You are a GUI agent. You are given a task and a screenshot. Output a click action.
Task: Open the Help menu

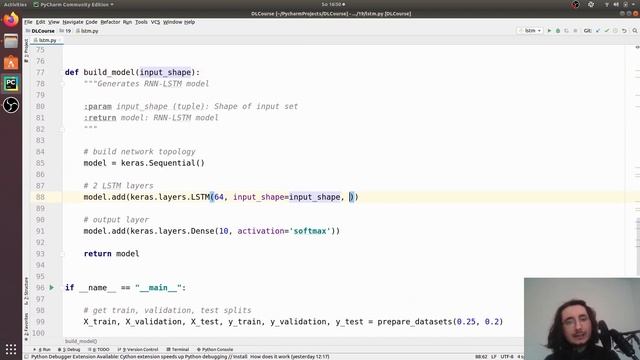point(189,22)
